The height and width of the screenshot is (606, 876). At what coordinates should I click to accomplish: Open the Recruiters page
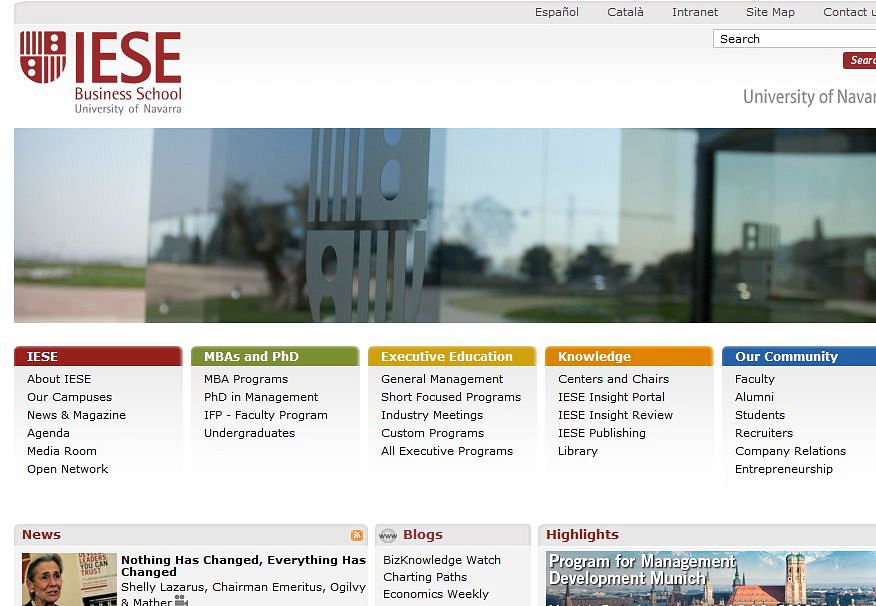coord(764,433)
